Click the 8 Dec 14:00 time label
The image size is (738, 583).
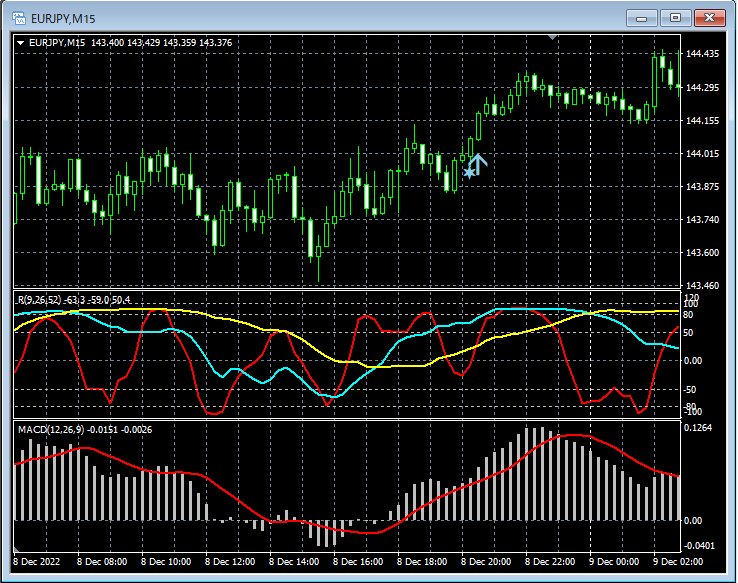pyautogui.click(x=294, y=562)
